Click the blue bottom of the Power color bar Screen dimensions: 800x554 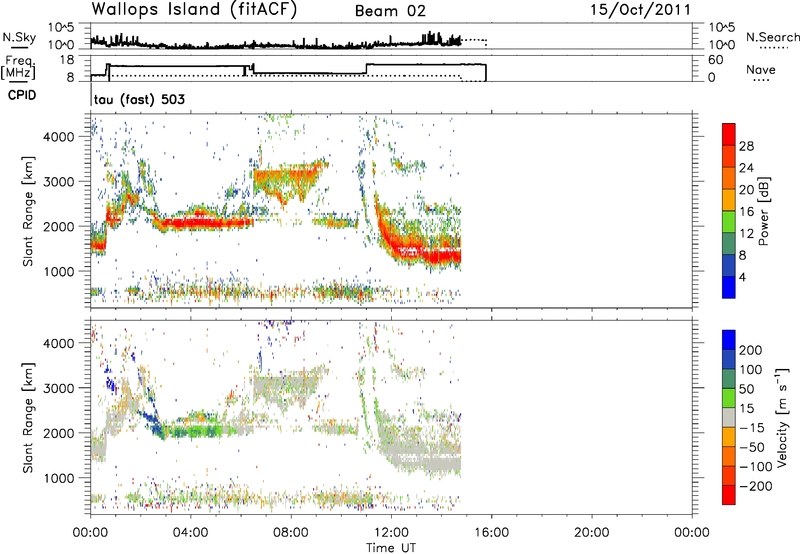[x=729, y=288]
